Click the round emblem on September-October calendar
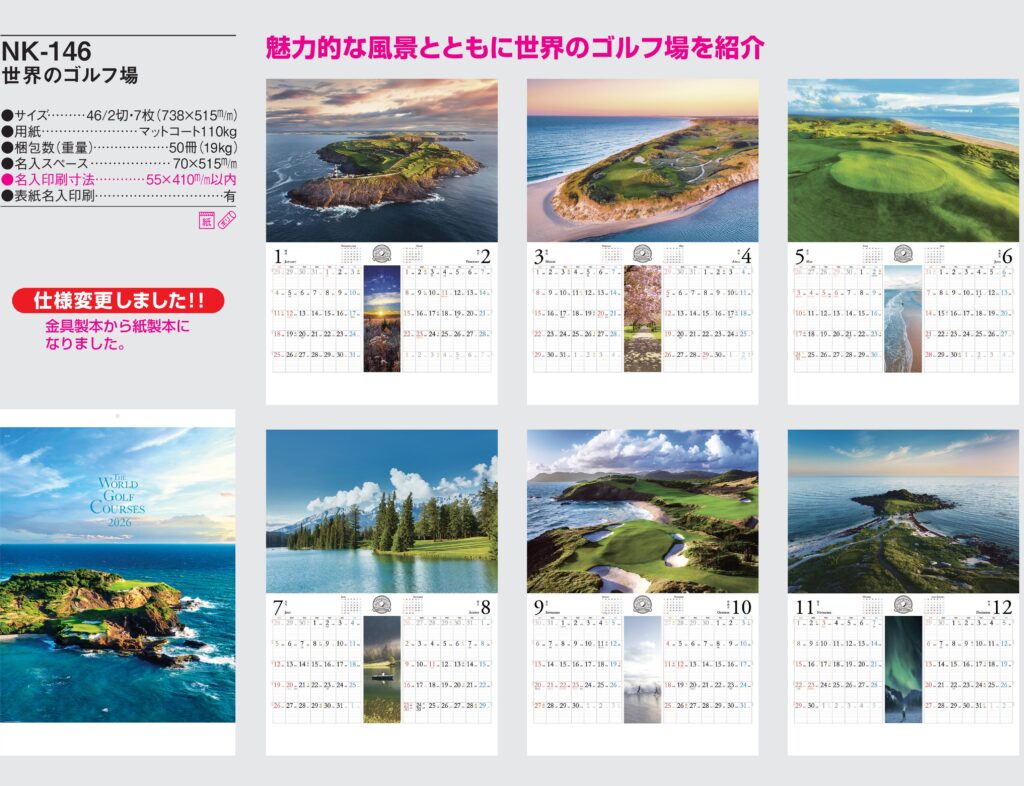 [x=642, y=604]
